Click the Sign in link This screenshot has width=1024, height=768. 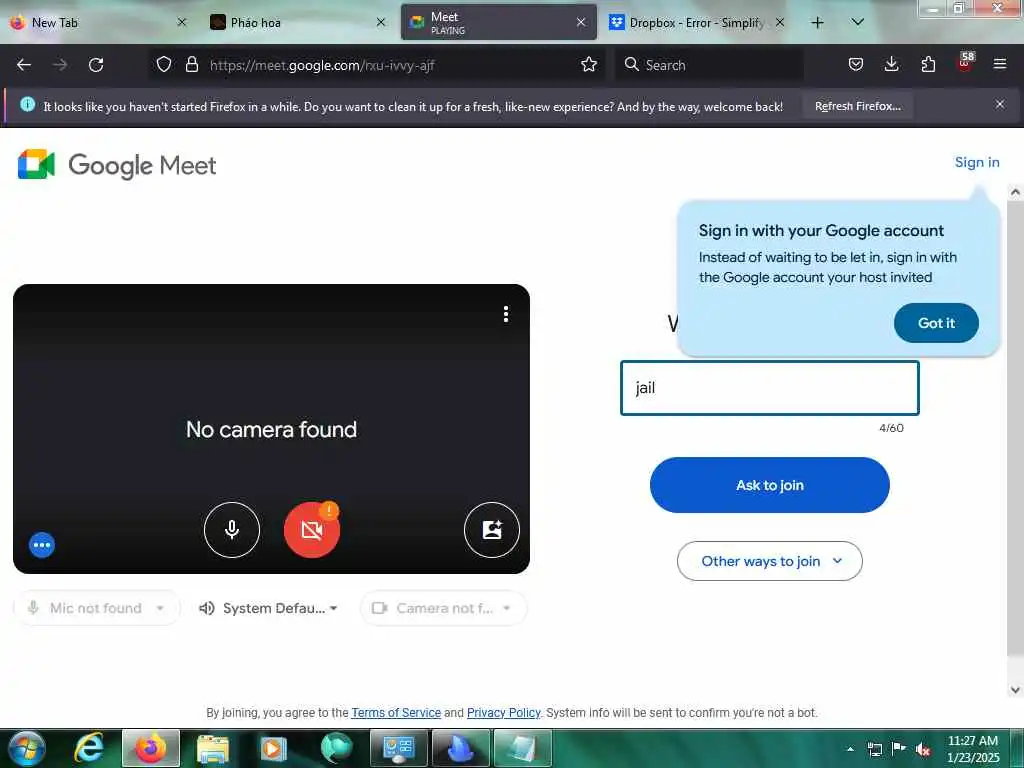(x=977, y=163)
